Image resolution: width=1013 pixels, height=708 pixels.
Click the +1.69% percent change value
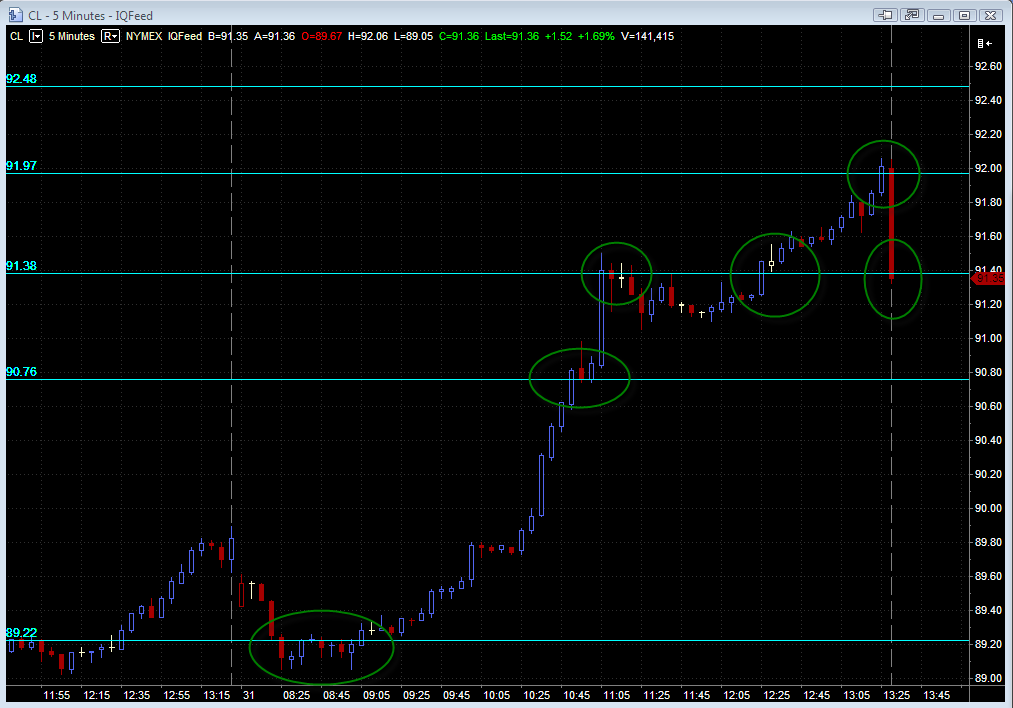click(596, 36)
